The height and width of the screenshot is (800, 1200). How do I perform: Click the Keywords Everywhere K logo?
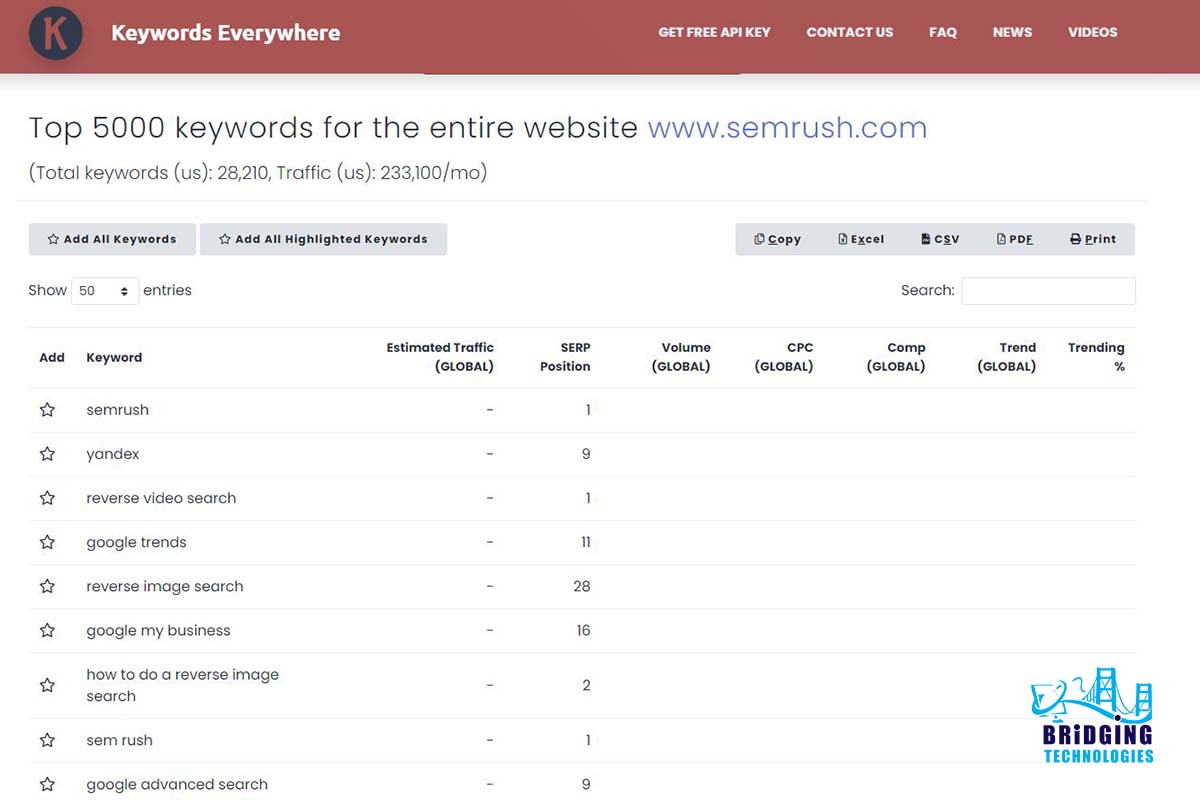tap(55, 33)
